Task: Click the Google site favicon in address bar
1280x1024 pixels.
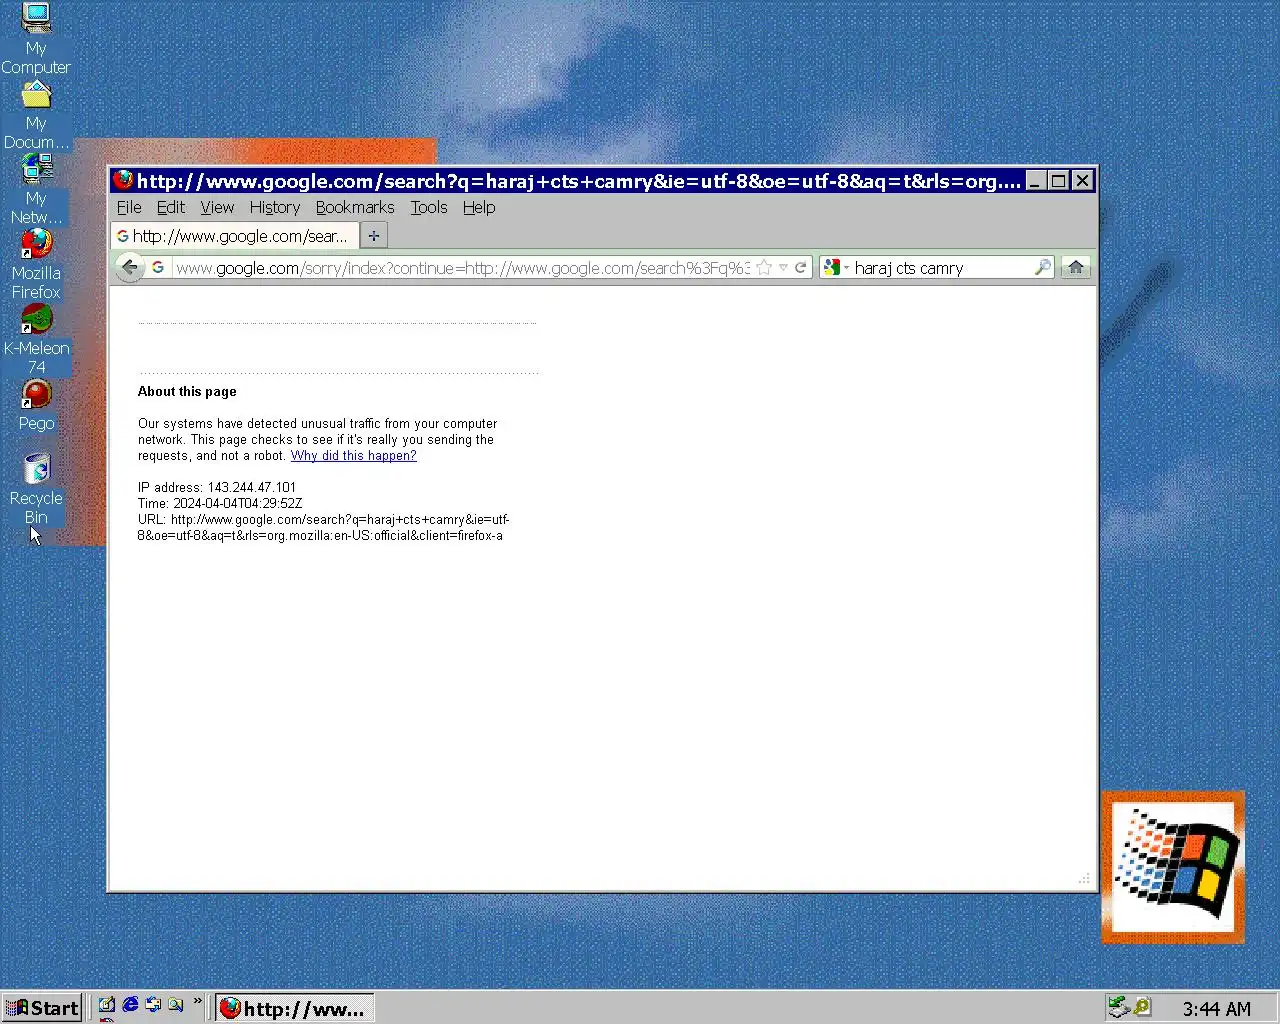Action: [158, 267]
